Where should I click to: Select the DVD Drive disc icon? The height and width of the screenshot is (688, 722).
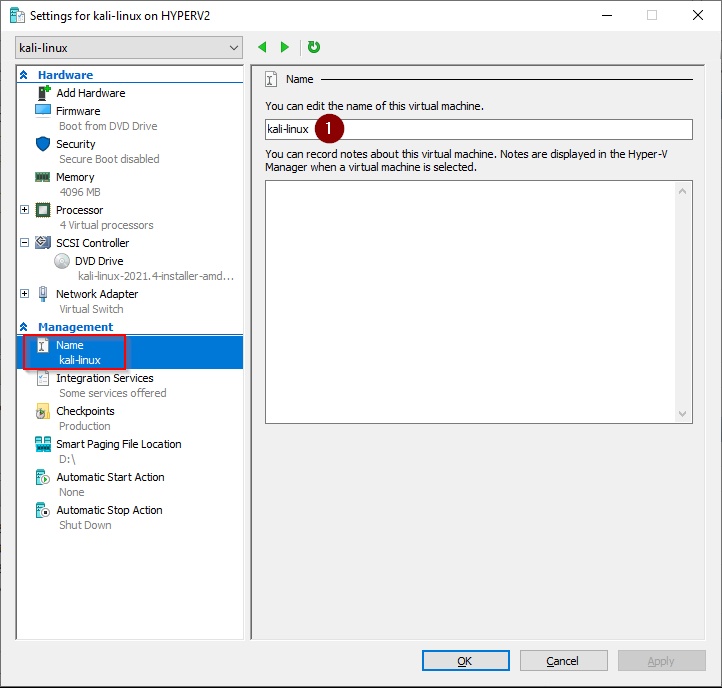pyautogui.click(x=63, y=261)
